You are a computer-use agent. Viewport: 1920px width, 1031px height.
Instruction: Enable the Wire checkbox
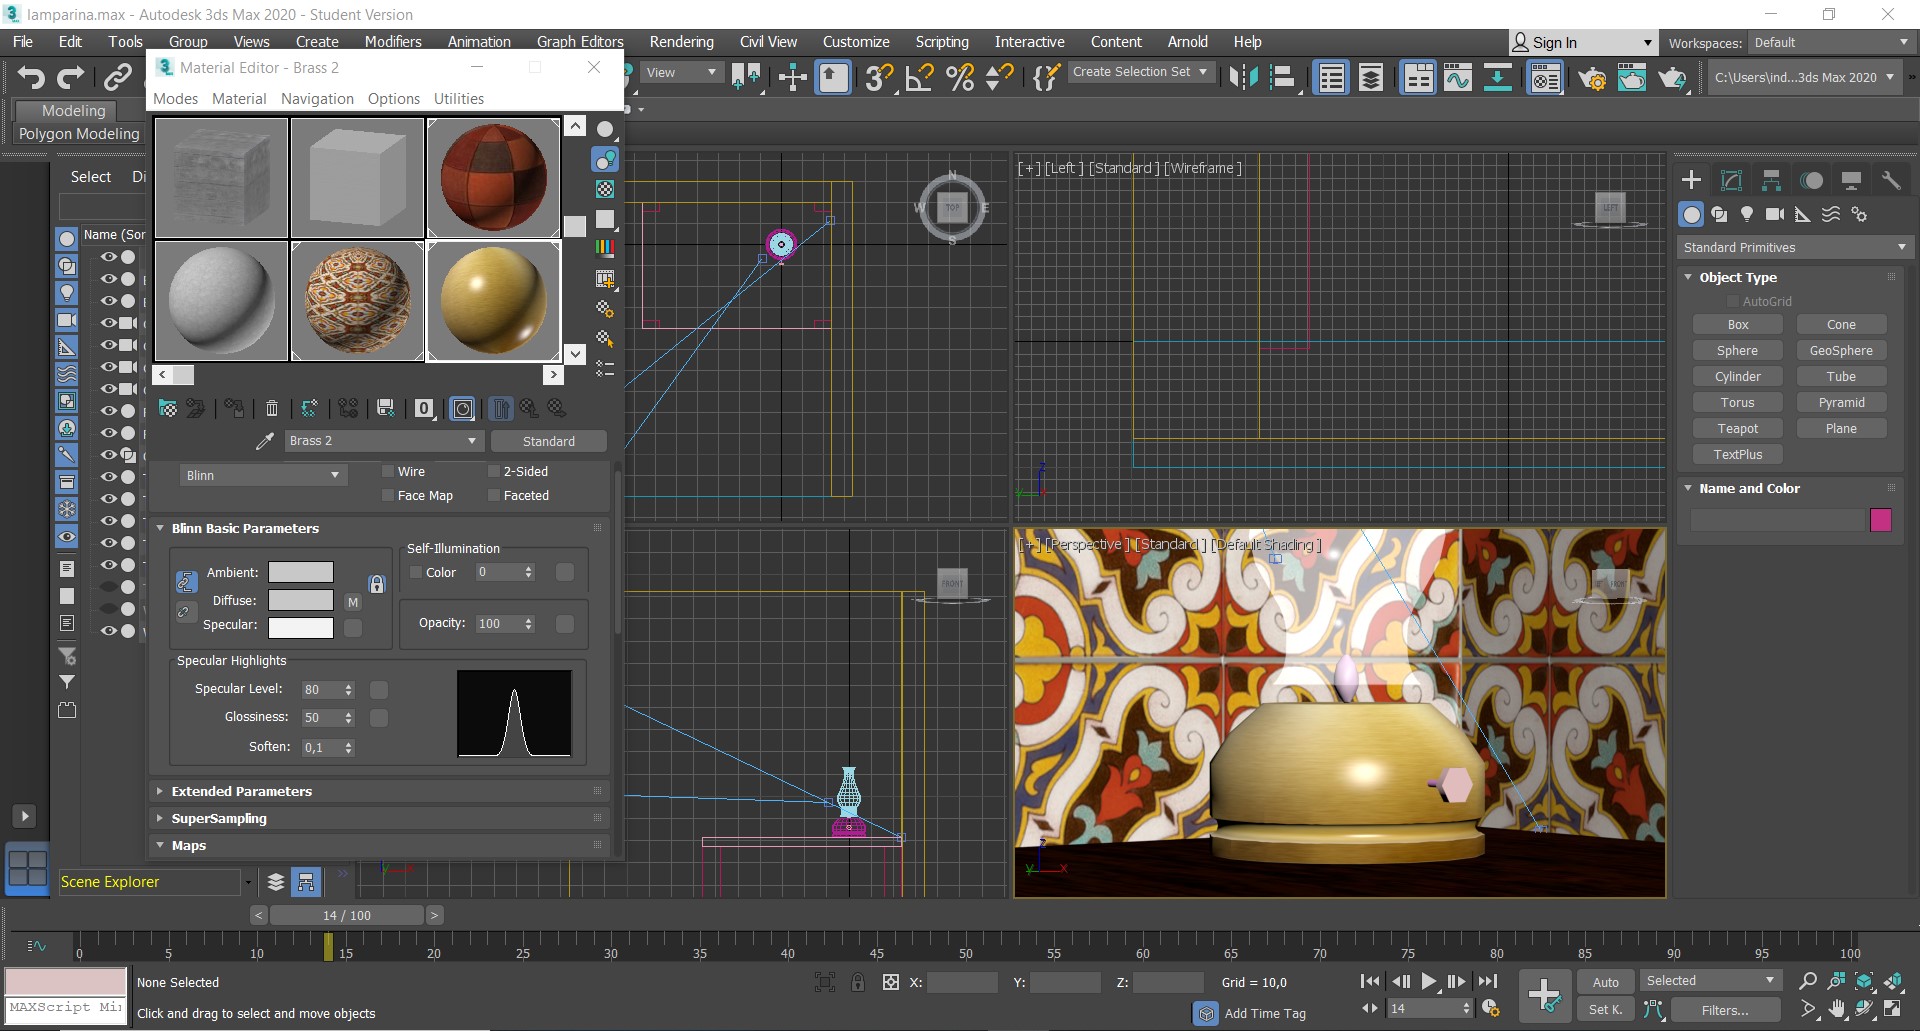(388, 471)
